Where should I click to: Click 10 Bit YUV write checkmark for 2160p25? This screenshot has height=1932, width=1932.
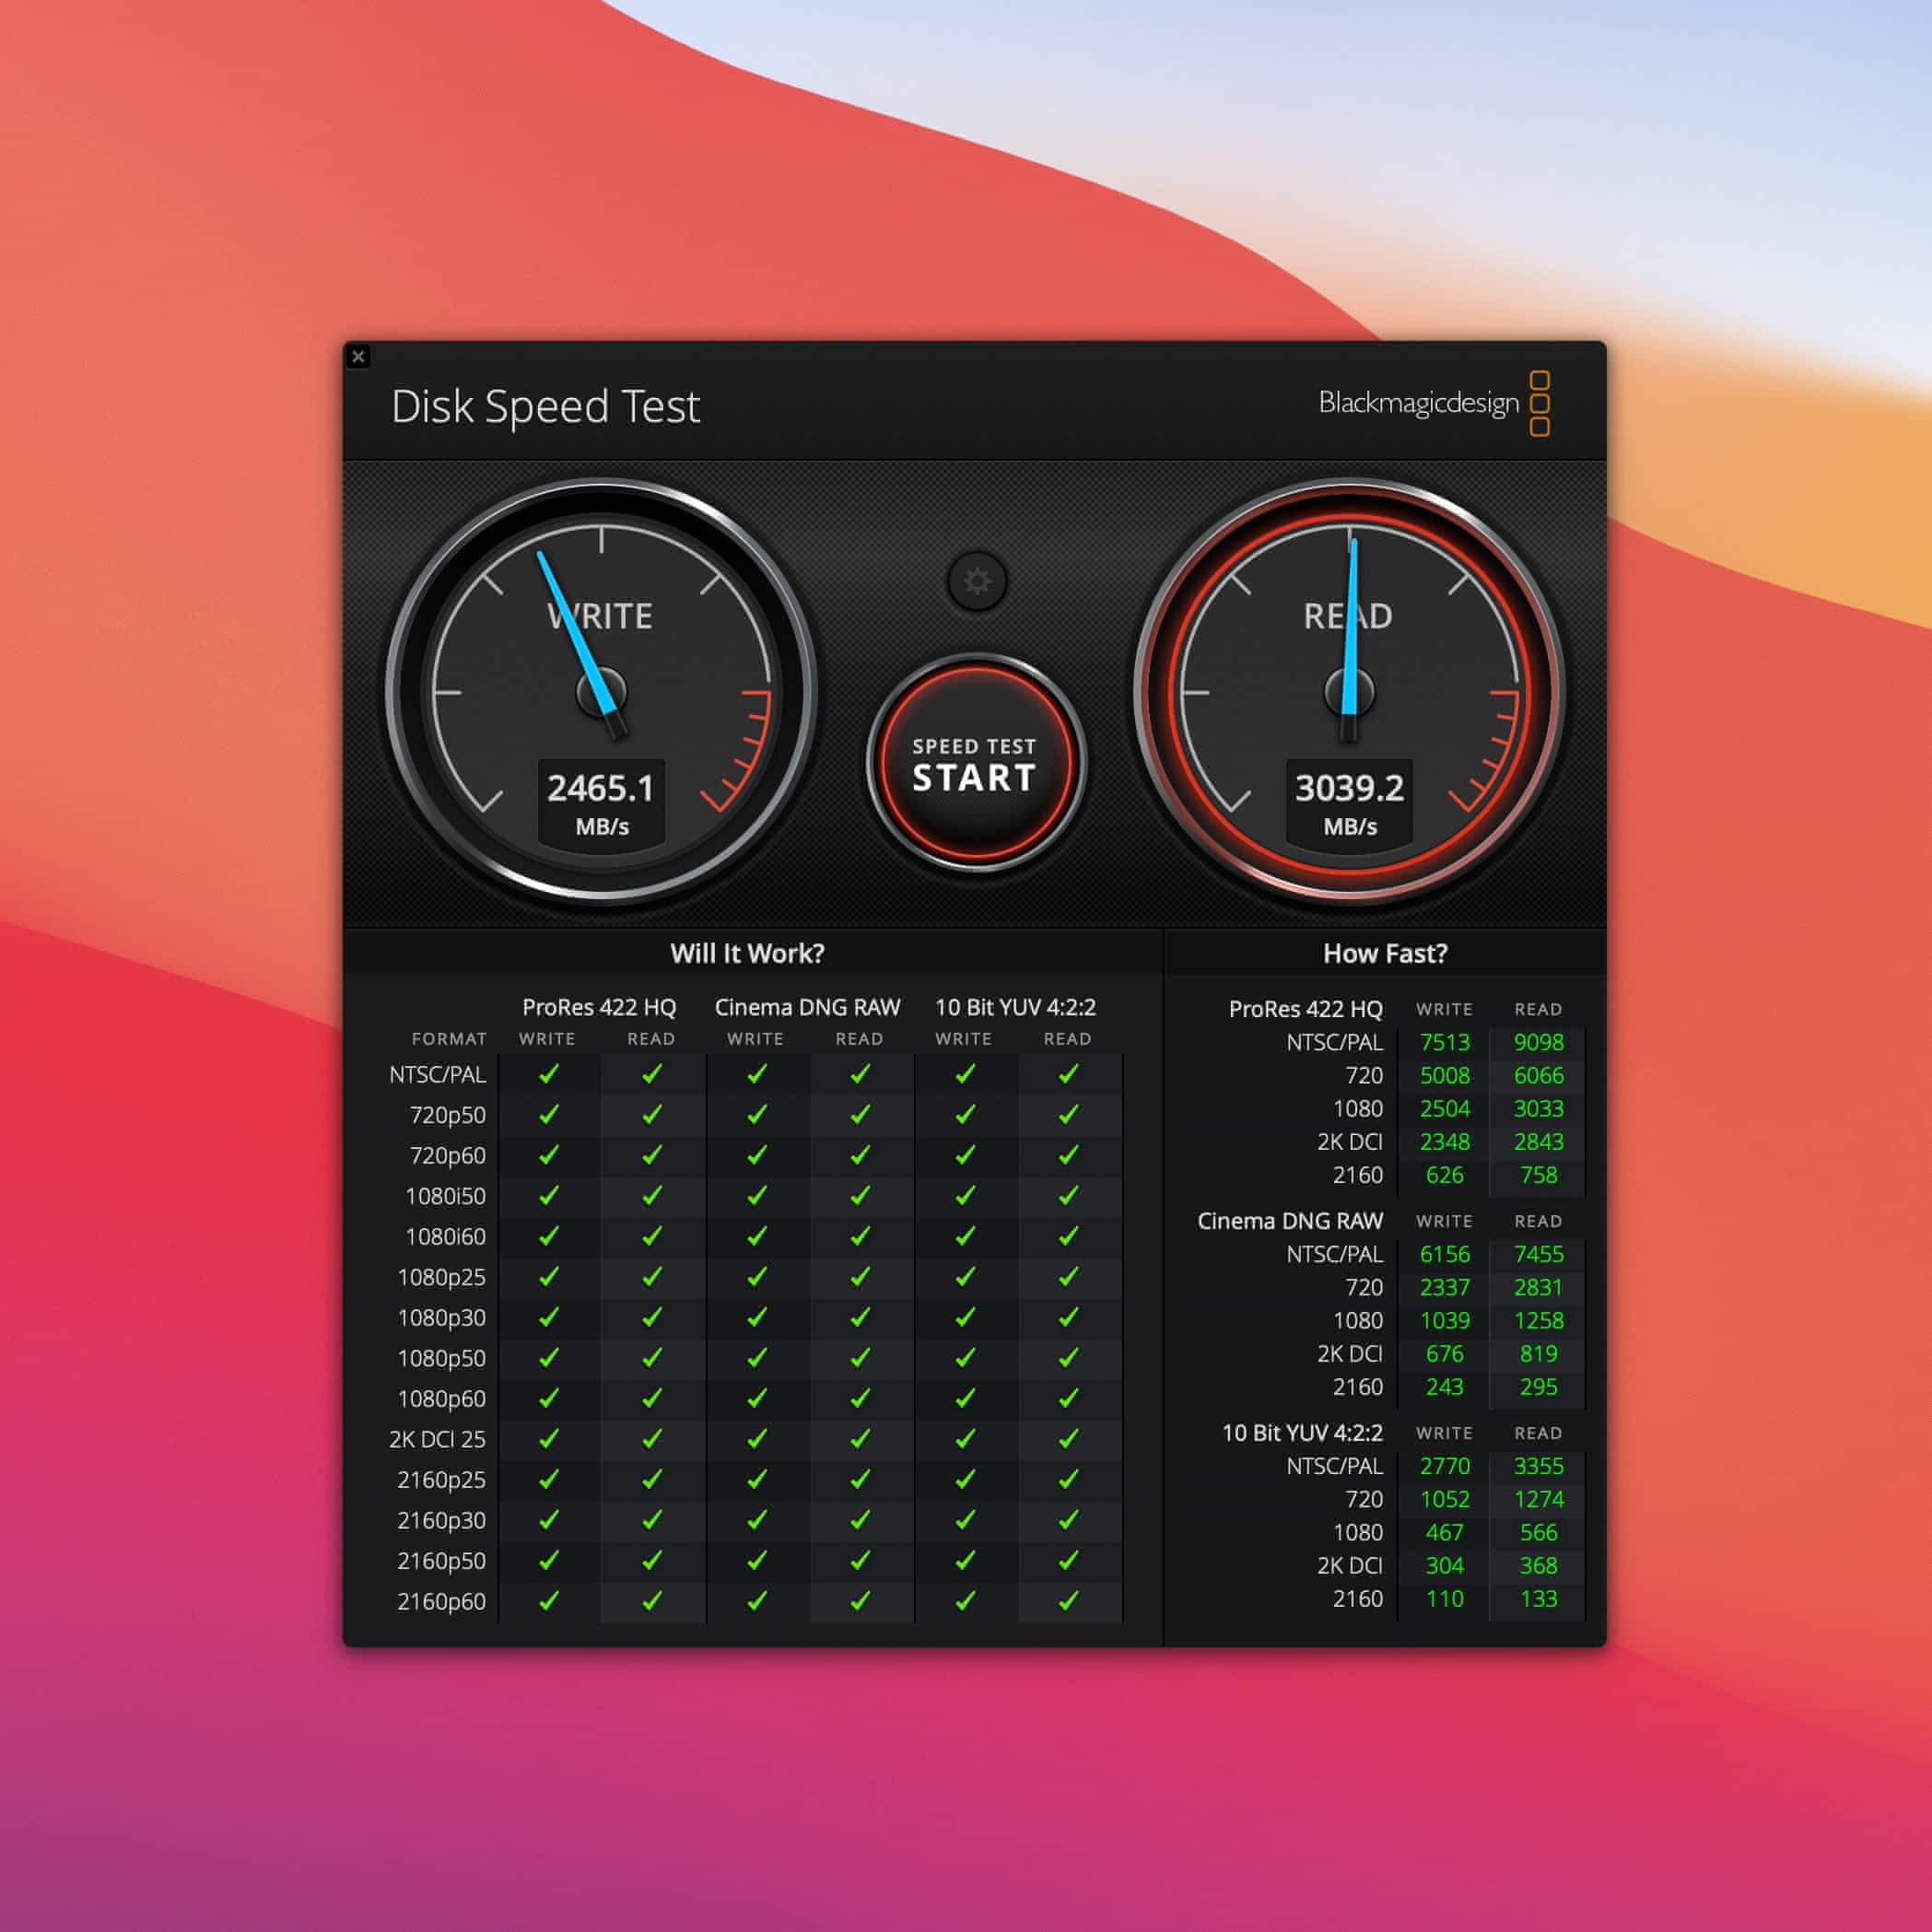[965, 1479]
